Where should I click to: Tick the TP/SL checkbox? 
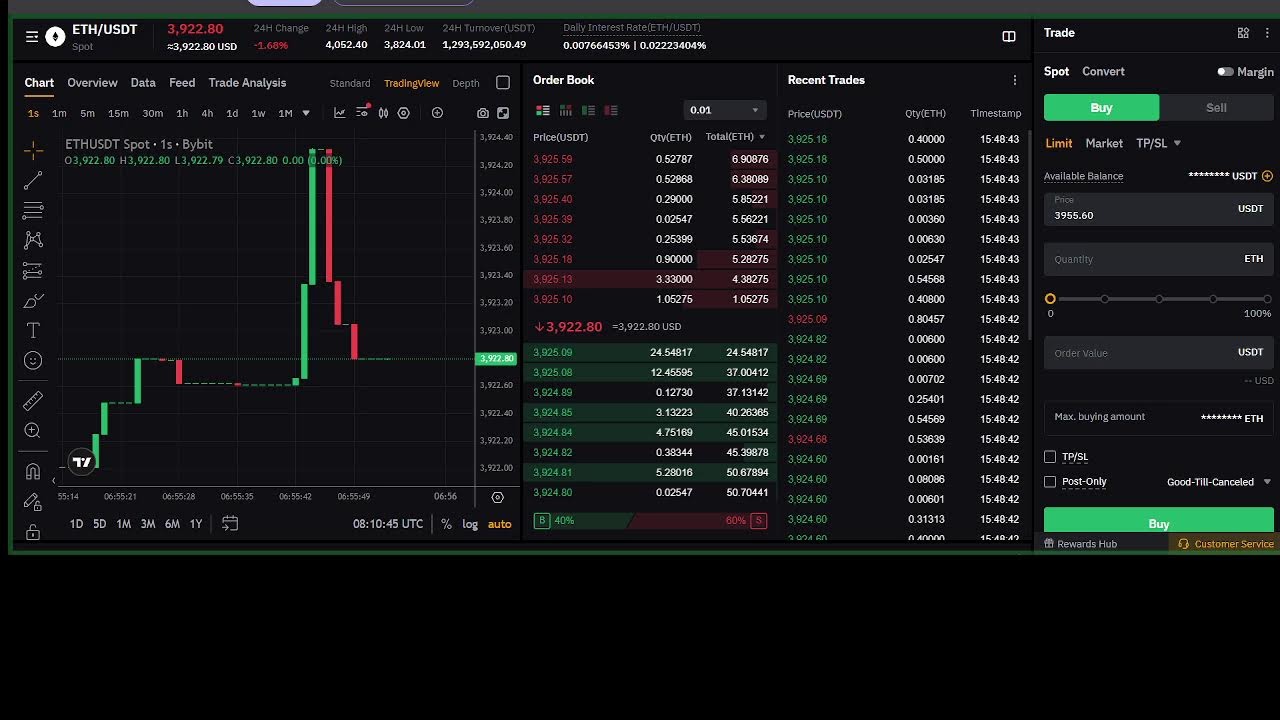[1050, 457]
